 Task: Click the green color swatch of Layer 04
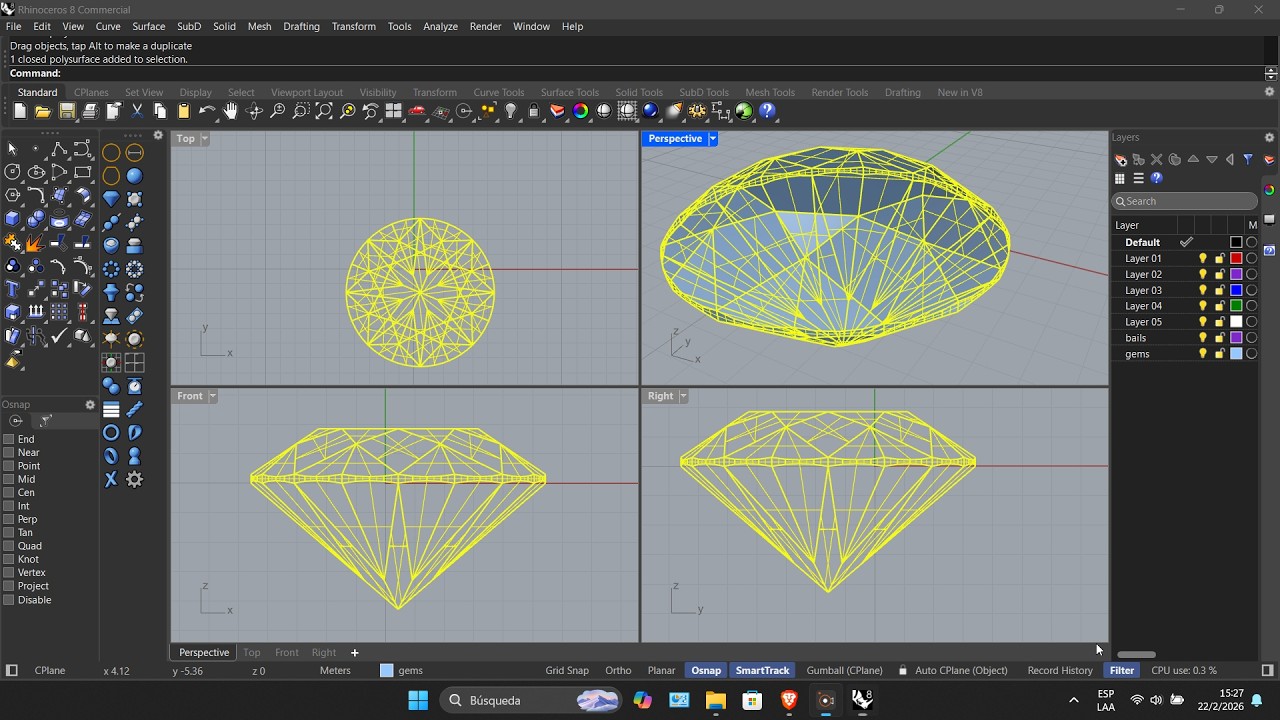coord(1236,306)
